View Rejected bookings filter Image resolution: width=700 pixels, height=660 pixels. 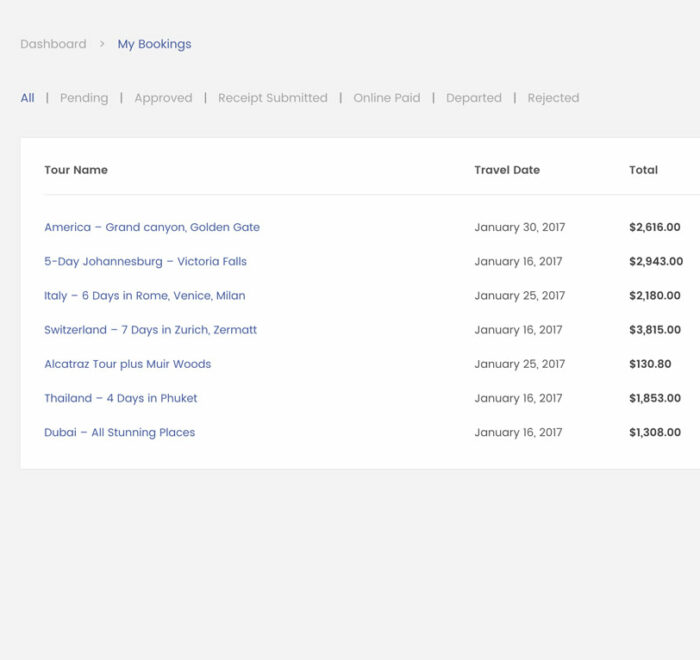(x=553, y=98)
